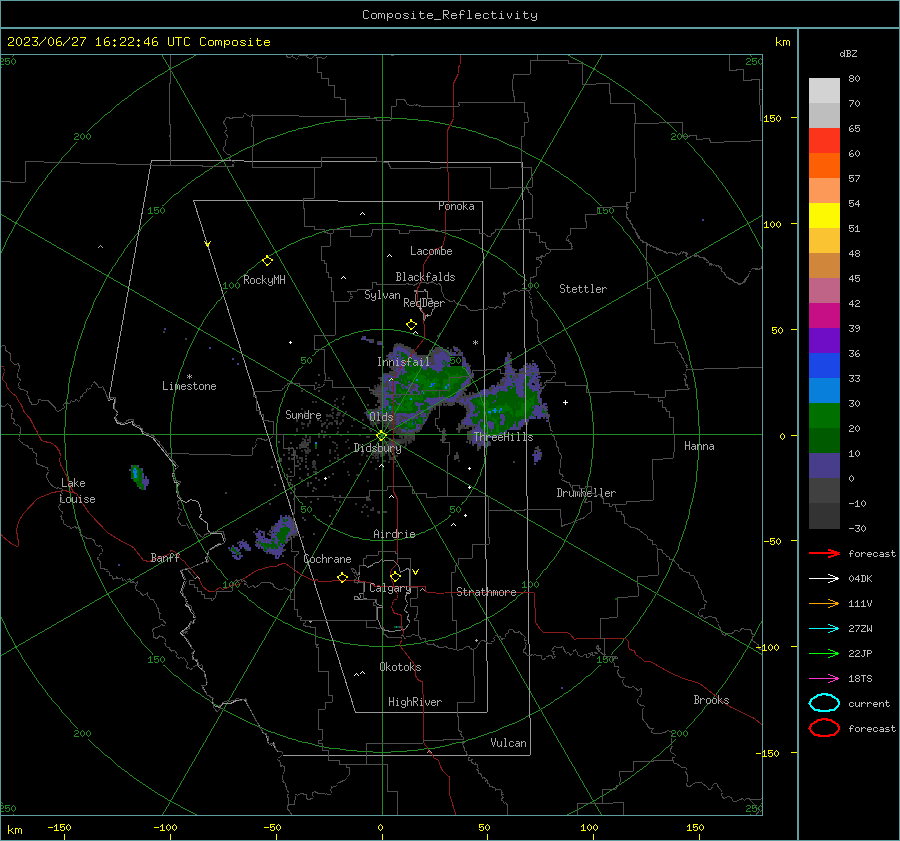The image size is (900, 841).
Task: Click the asterisk marker above Limestone label
Action: click(189, 377)
